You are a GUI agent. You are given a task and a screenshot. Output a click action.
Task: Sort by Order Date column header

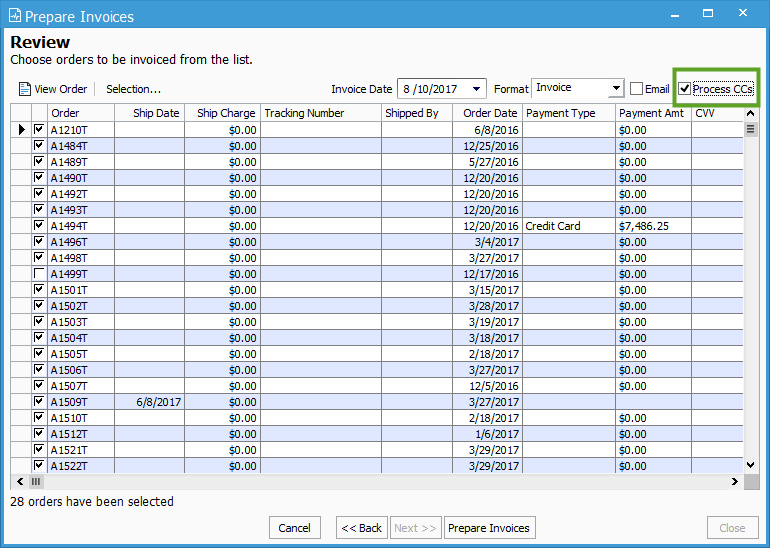click(x=488, y=113)
